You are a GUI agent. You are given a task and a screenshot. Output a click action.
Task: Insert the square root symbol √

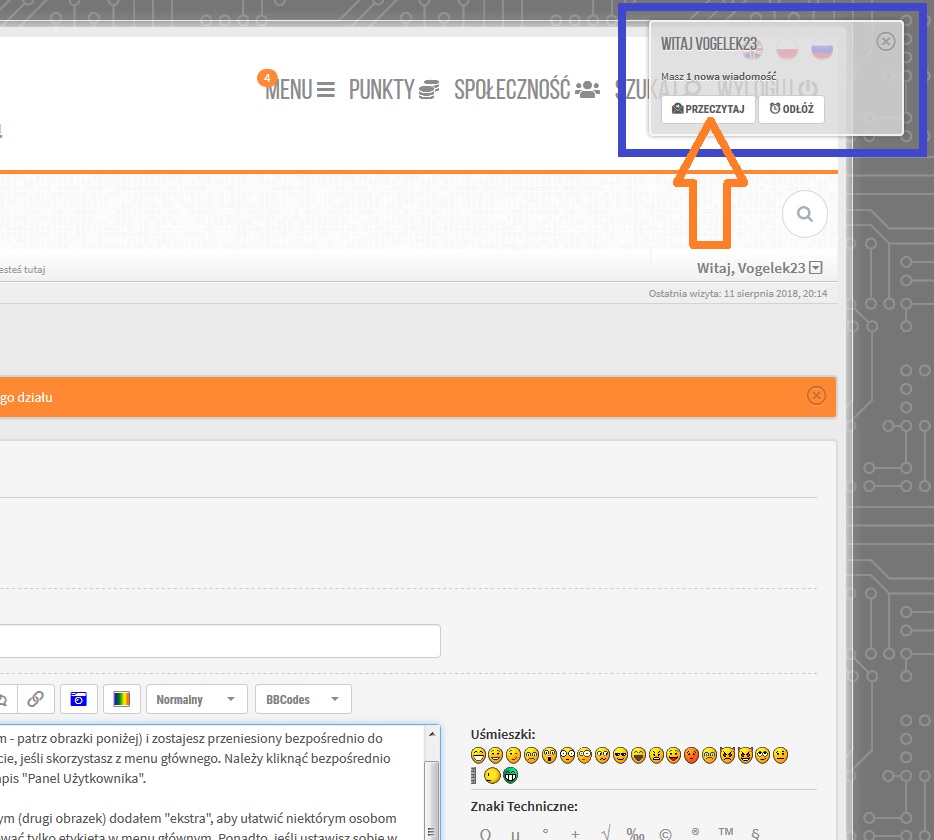pyautogui.click(x=606, y=833)
